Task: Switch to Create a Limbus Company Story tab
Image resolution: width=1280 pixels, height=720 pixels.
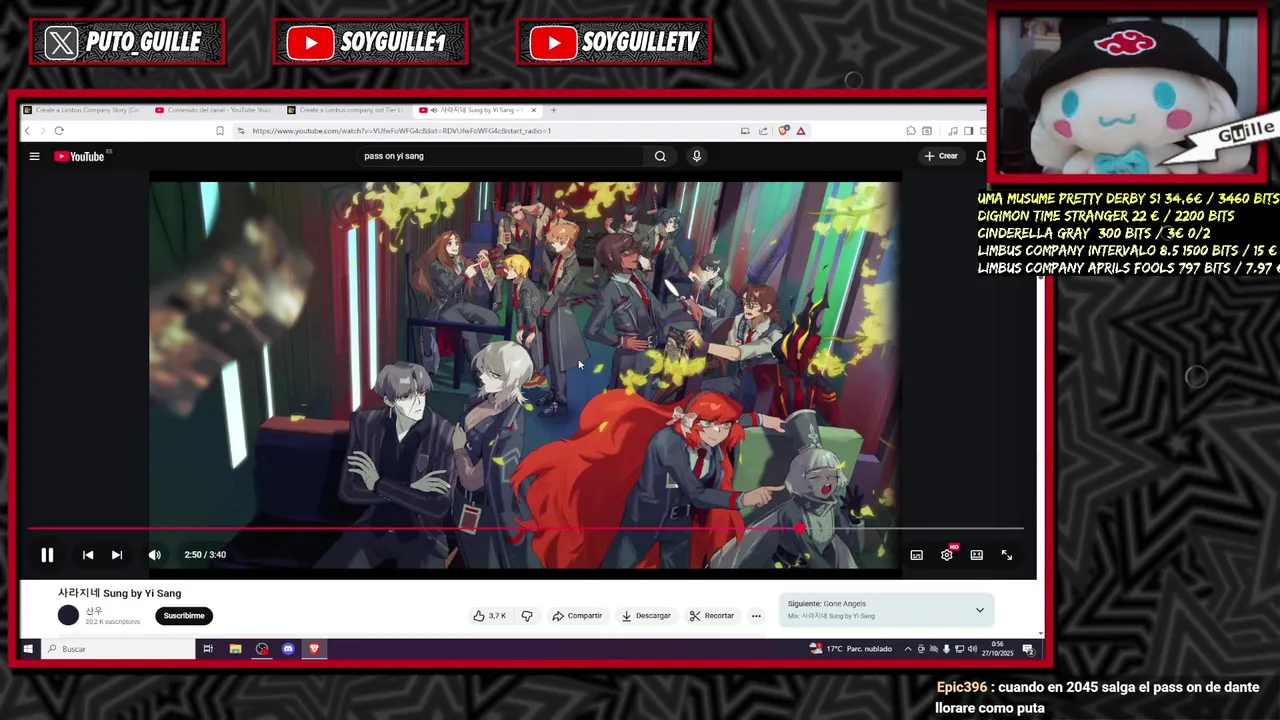Action: click(x=82, y=110)
